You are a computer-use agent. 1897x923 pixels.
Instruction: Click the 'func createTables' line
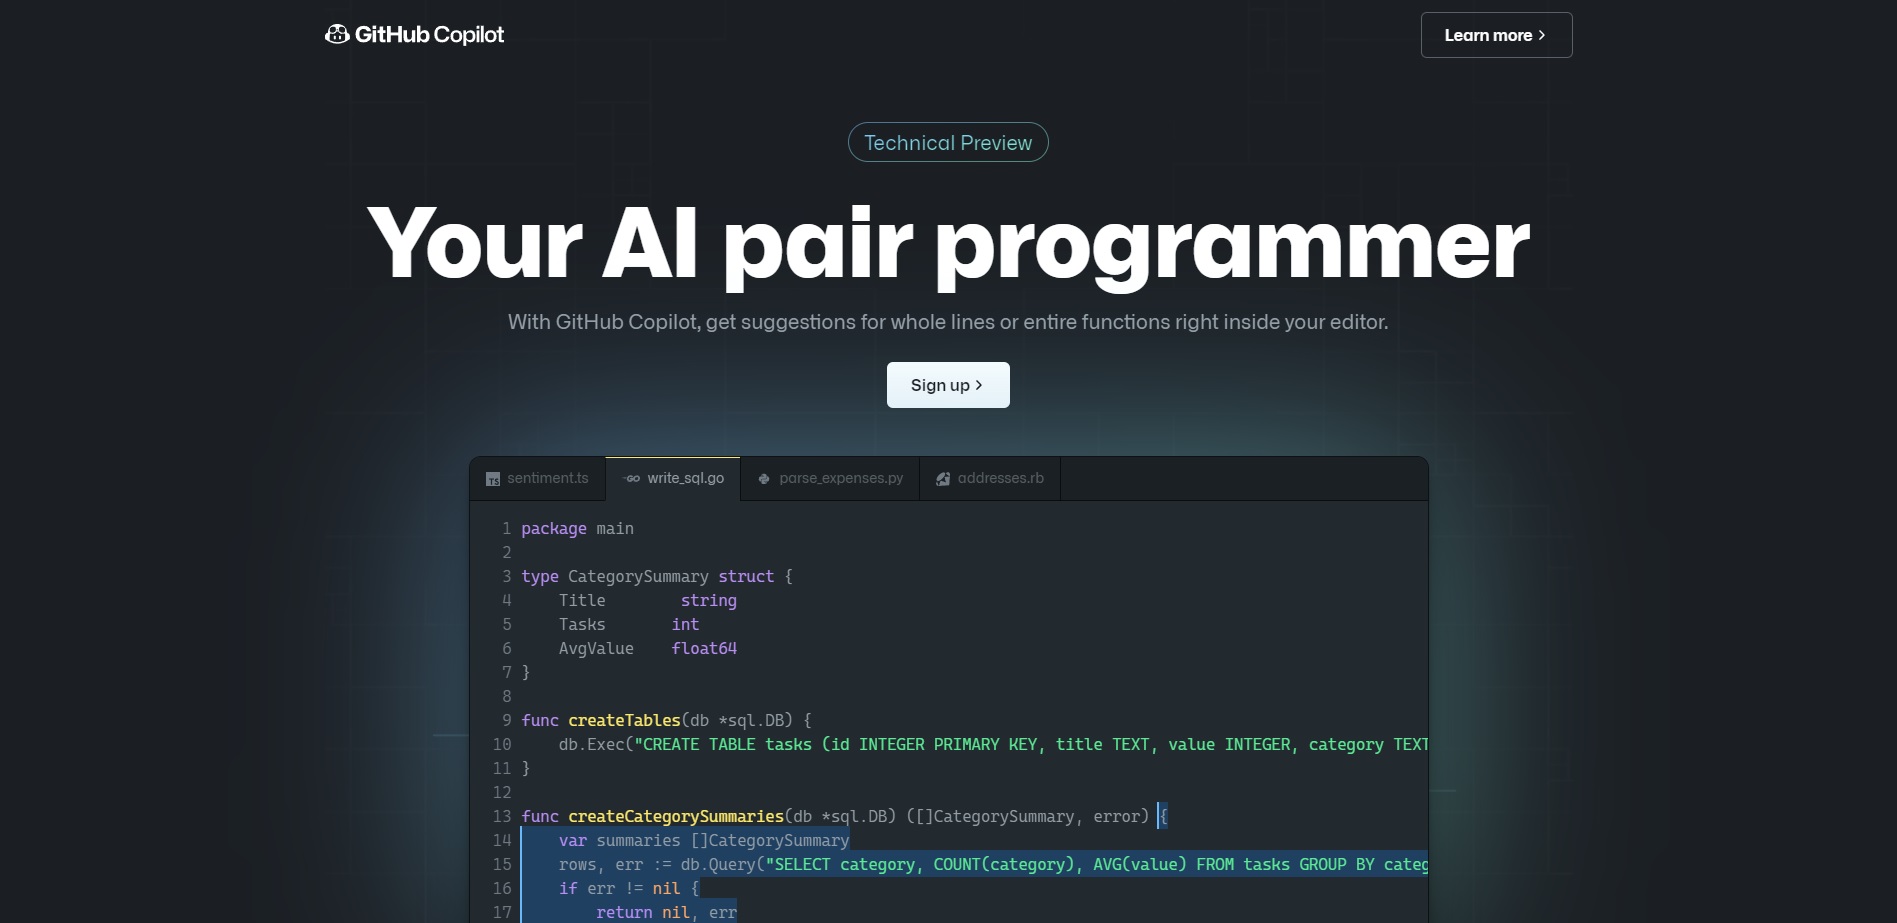pos(667,721)
